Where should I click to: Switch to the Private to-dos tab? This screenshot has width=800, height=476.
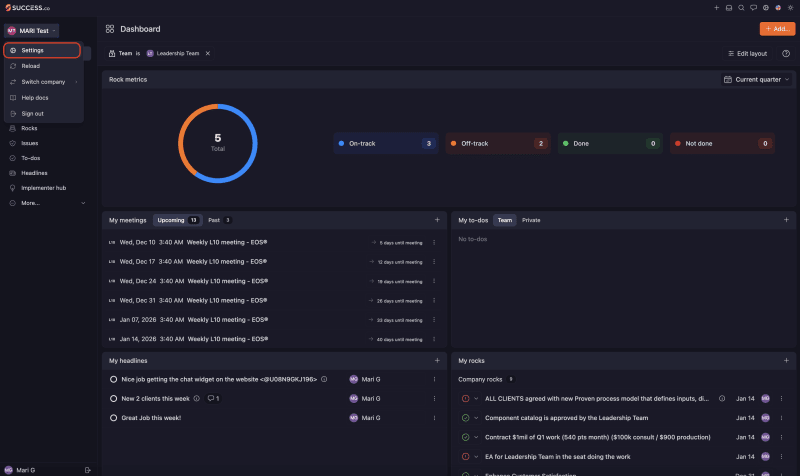click(531, 220)
